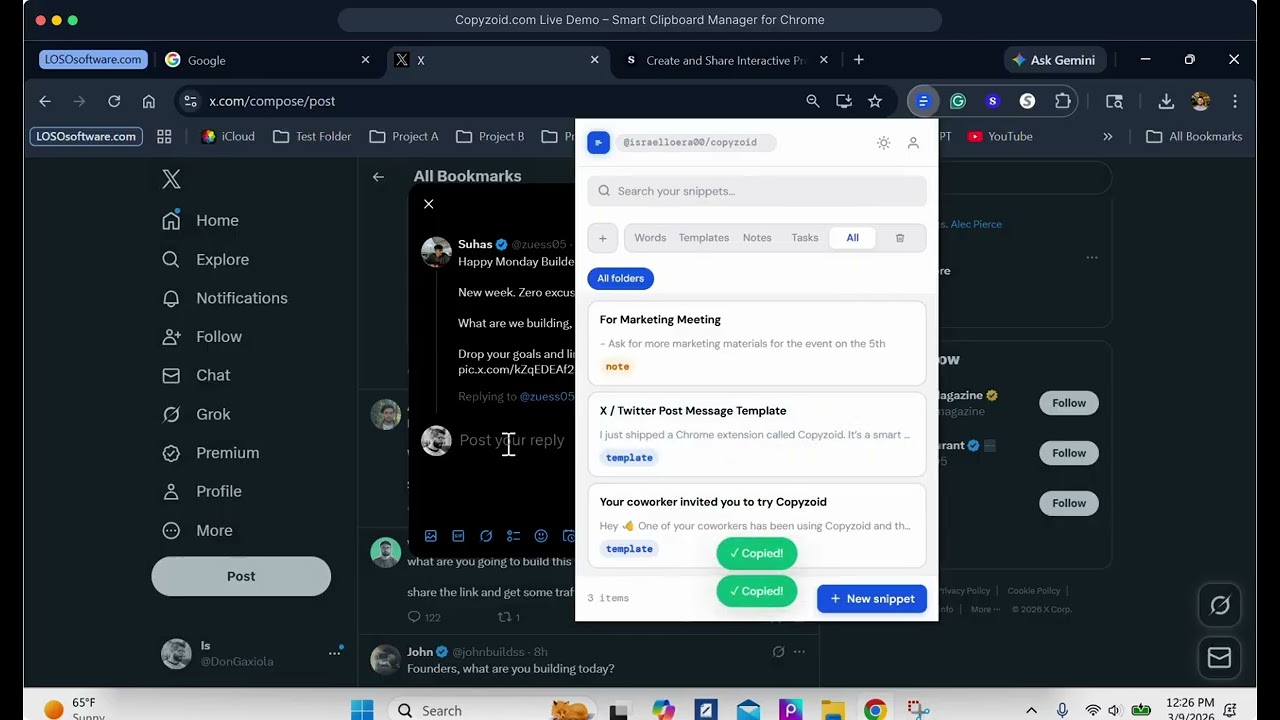Click the Post your reply field

click(x=512, y=440)
